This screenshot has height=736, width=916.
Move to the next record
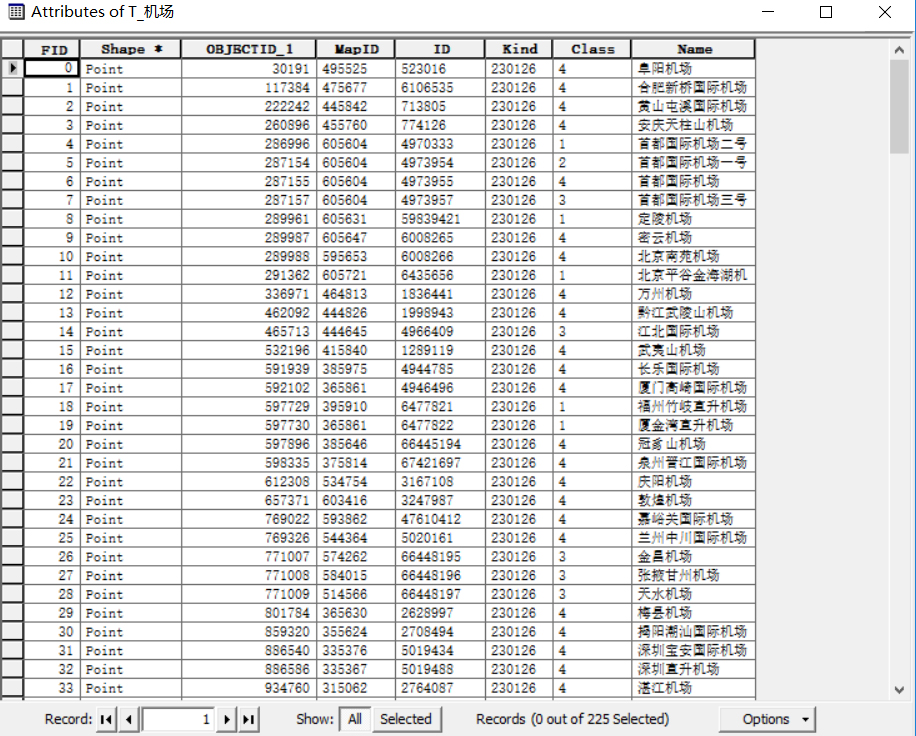point(228,719)
